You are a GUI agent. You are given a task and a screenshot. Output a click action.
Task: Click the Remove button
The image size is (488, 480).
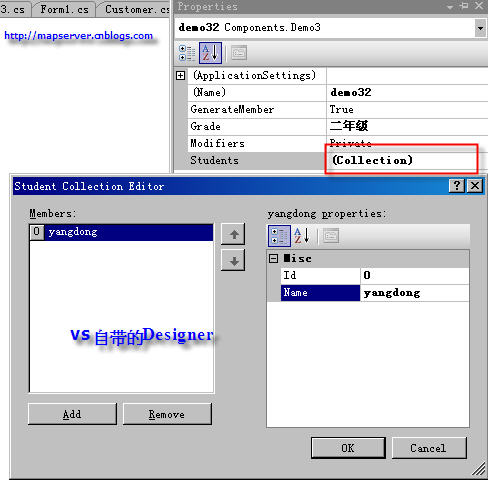pos(167,414)
